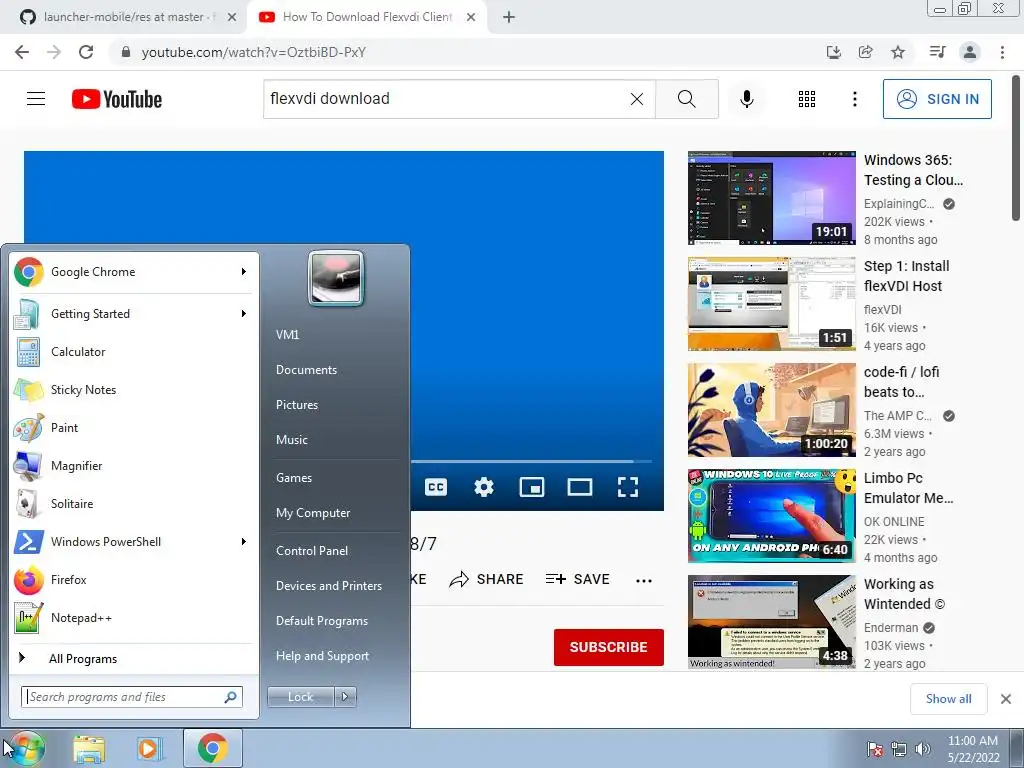Open the YouTube guide hamburger menu
The image size is (1024, 768).
point(36,99)
